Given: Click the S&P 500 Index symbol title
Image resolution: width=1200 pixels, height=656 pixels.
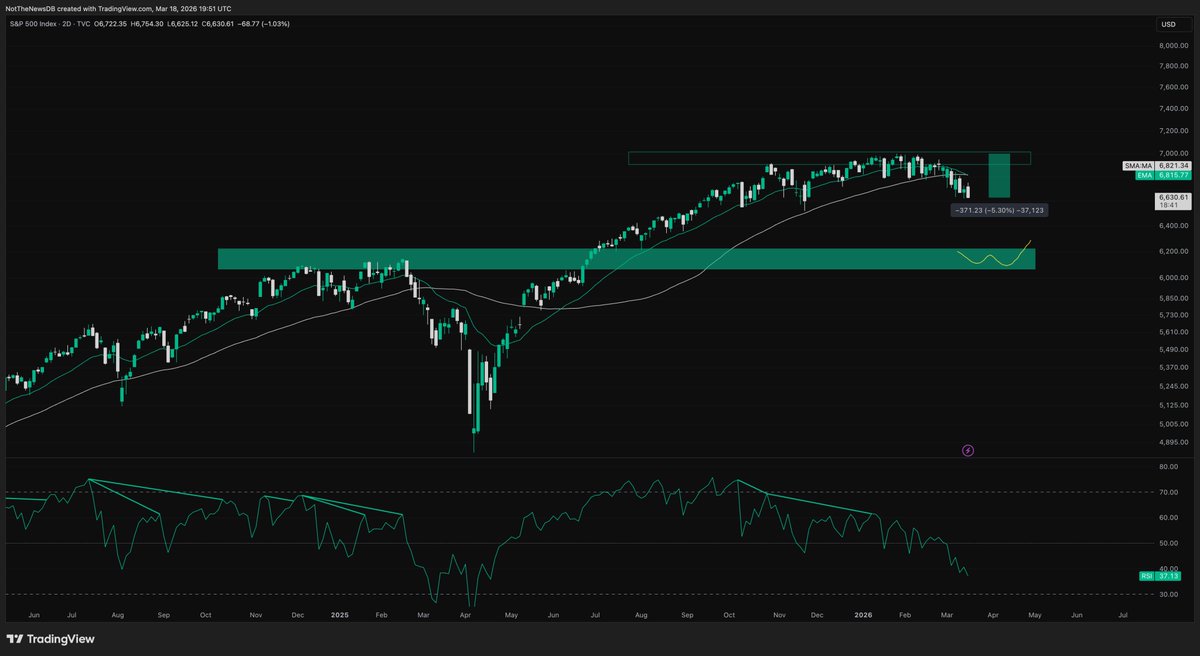Looking at the screenshot, I should [35, 23].
